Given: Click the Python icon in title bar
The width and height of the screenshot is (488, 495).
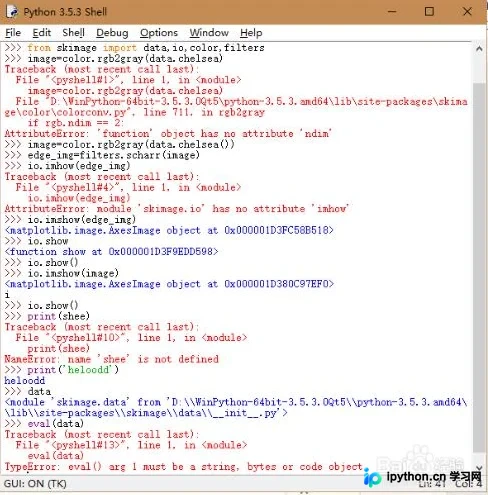Looking at the screenshot, I should [12, 12].
